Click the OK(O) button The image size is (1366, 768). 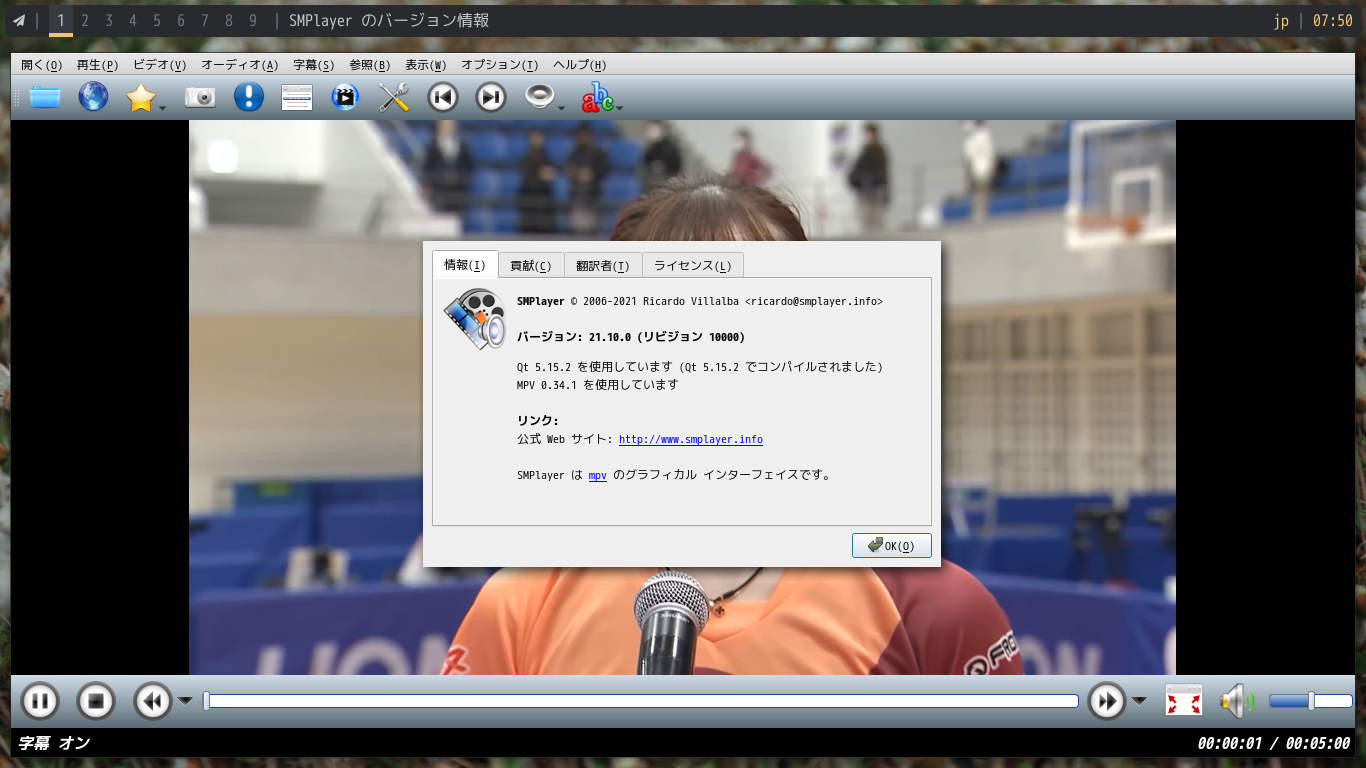(891, 545)
